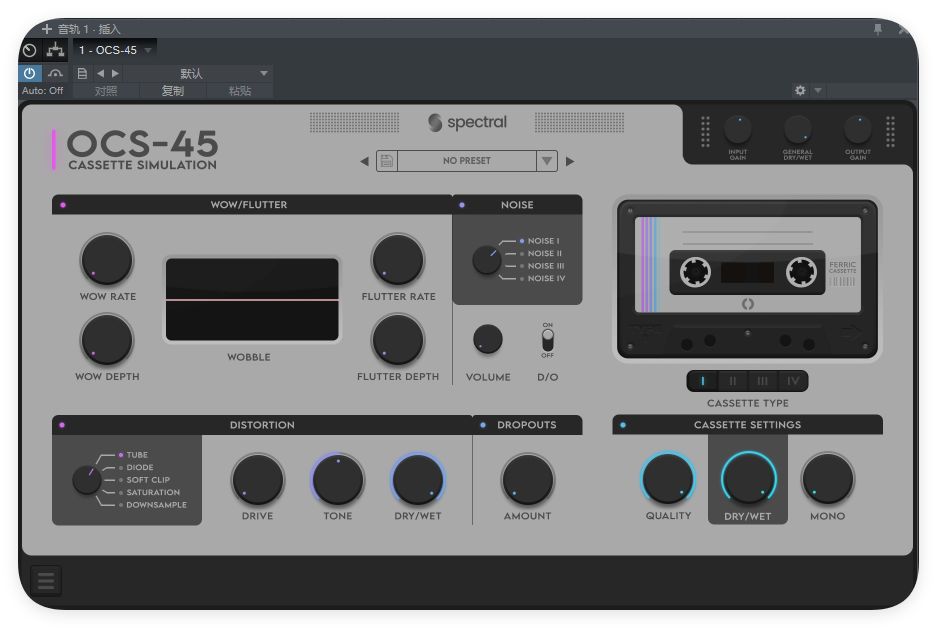Toggle the Dropouts section on/off dot
Screen dimensions: 937x628
[x=483, y=425]
